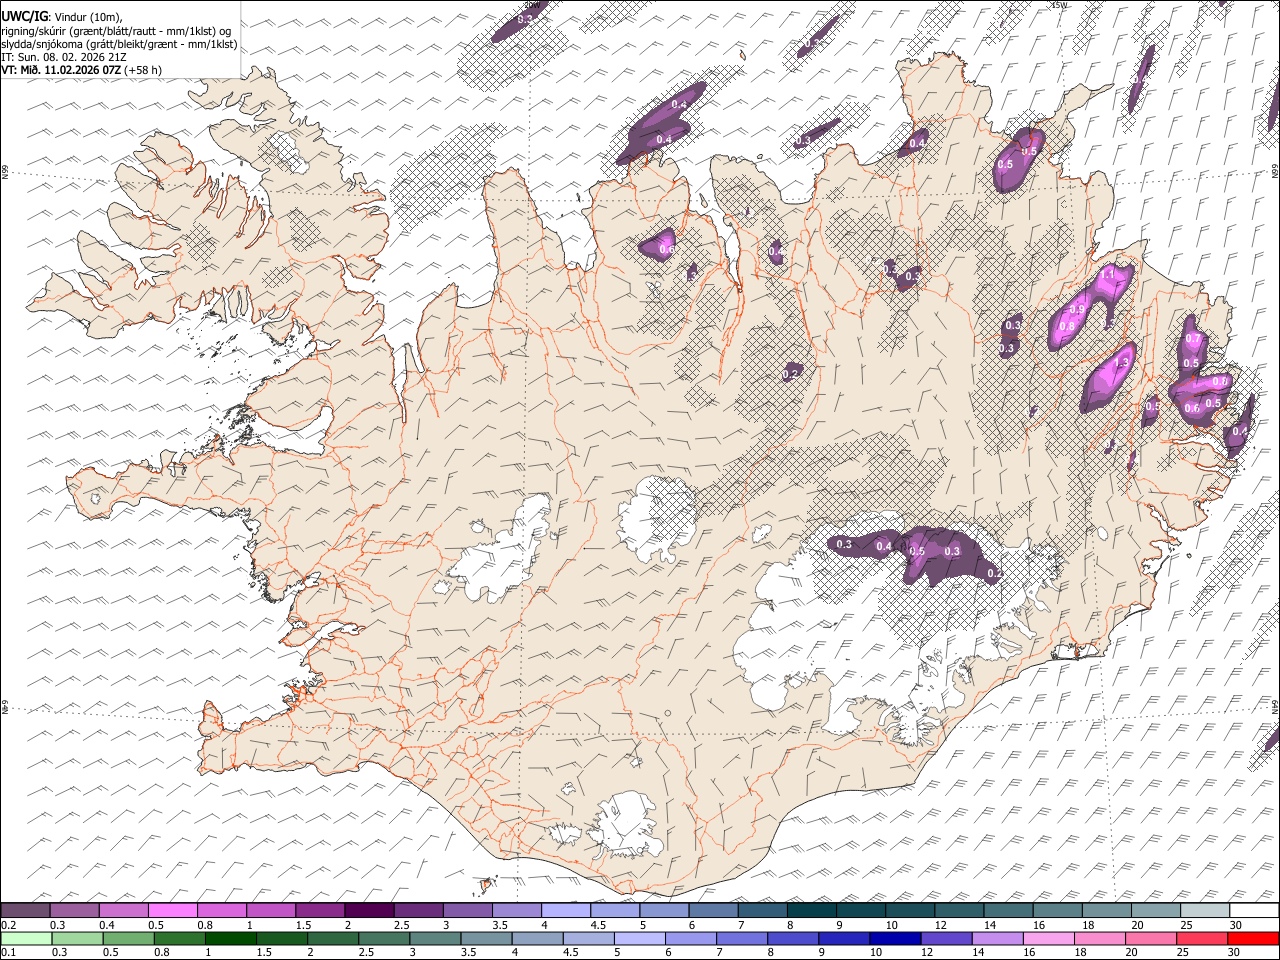This screenshot has width=1280, height=960.
Task: Click the violet 14–16 swatch in bottom scale
Action: click(997, 938)
